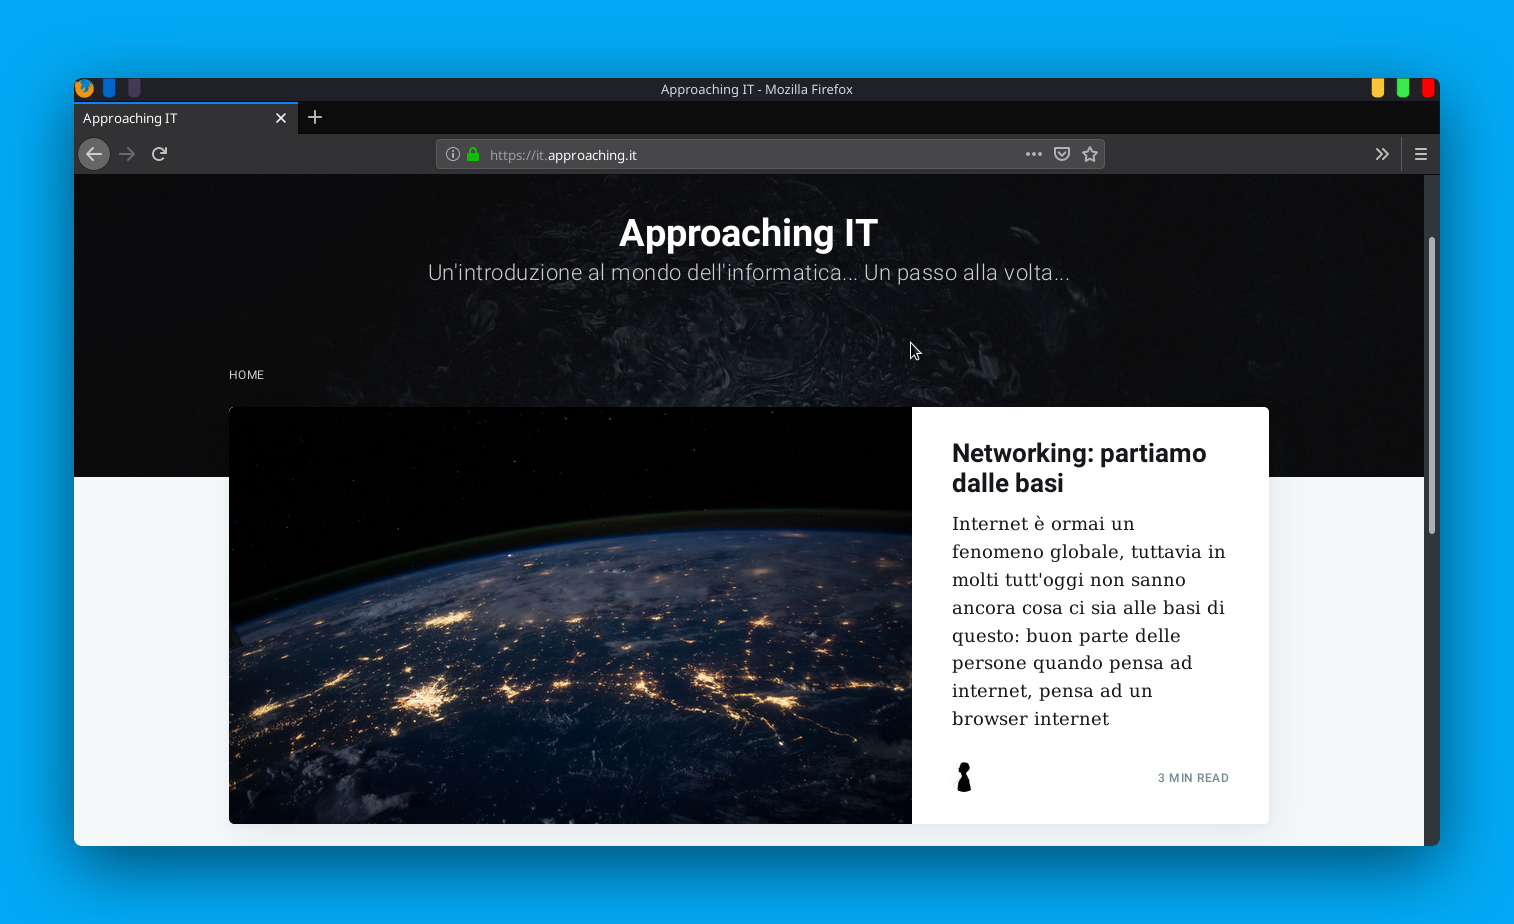
Task: Click the Earth at night article image
Action: 570,615
